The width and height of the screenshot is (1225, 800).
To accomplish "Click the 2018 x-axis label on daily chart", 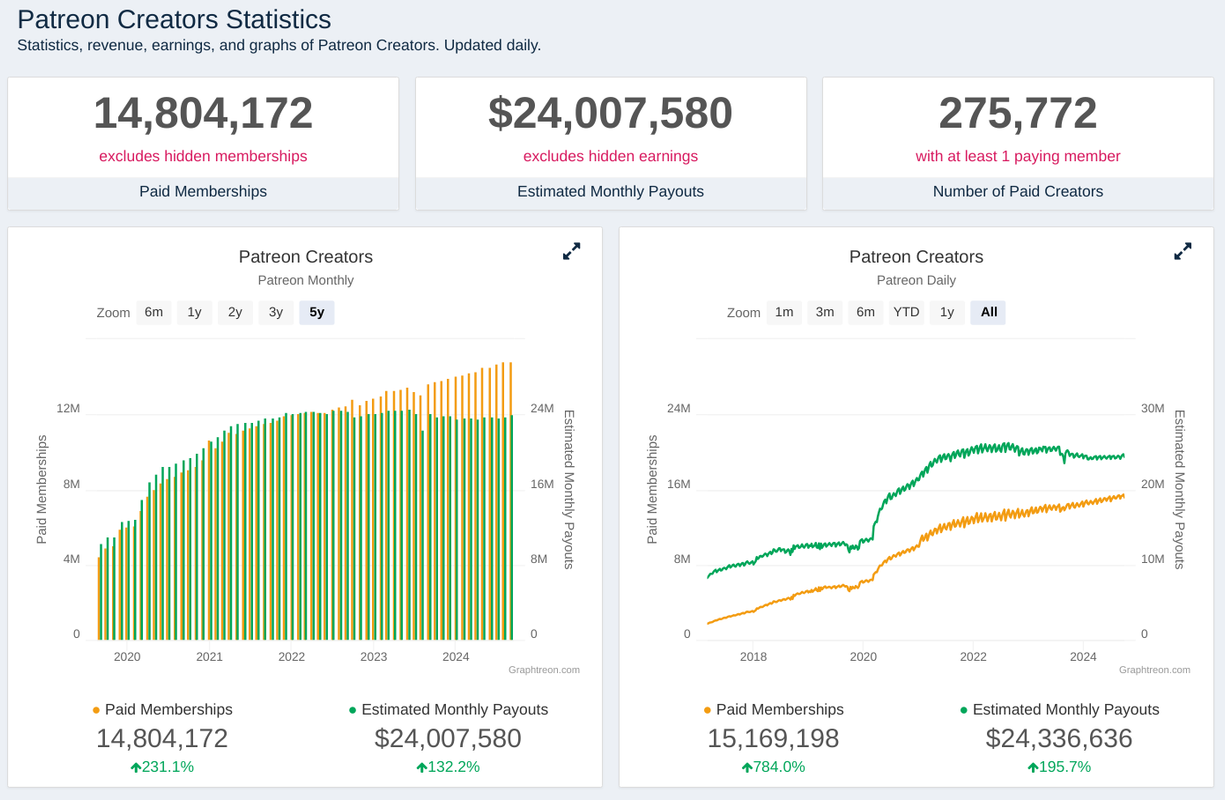I will coord(753,657).
